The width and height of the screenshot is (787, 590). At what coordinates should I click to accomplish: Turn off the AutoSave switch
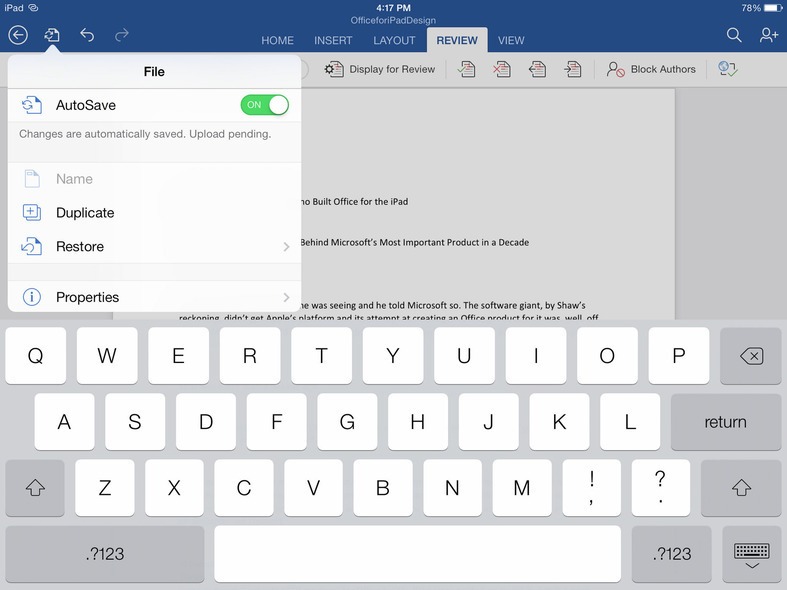point(264,105)
